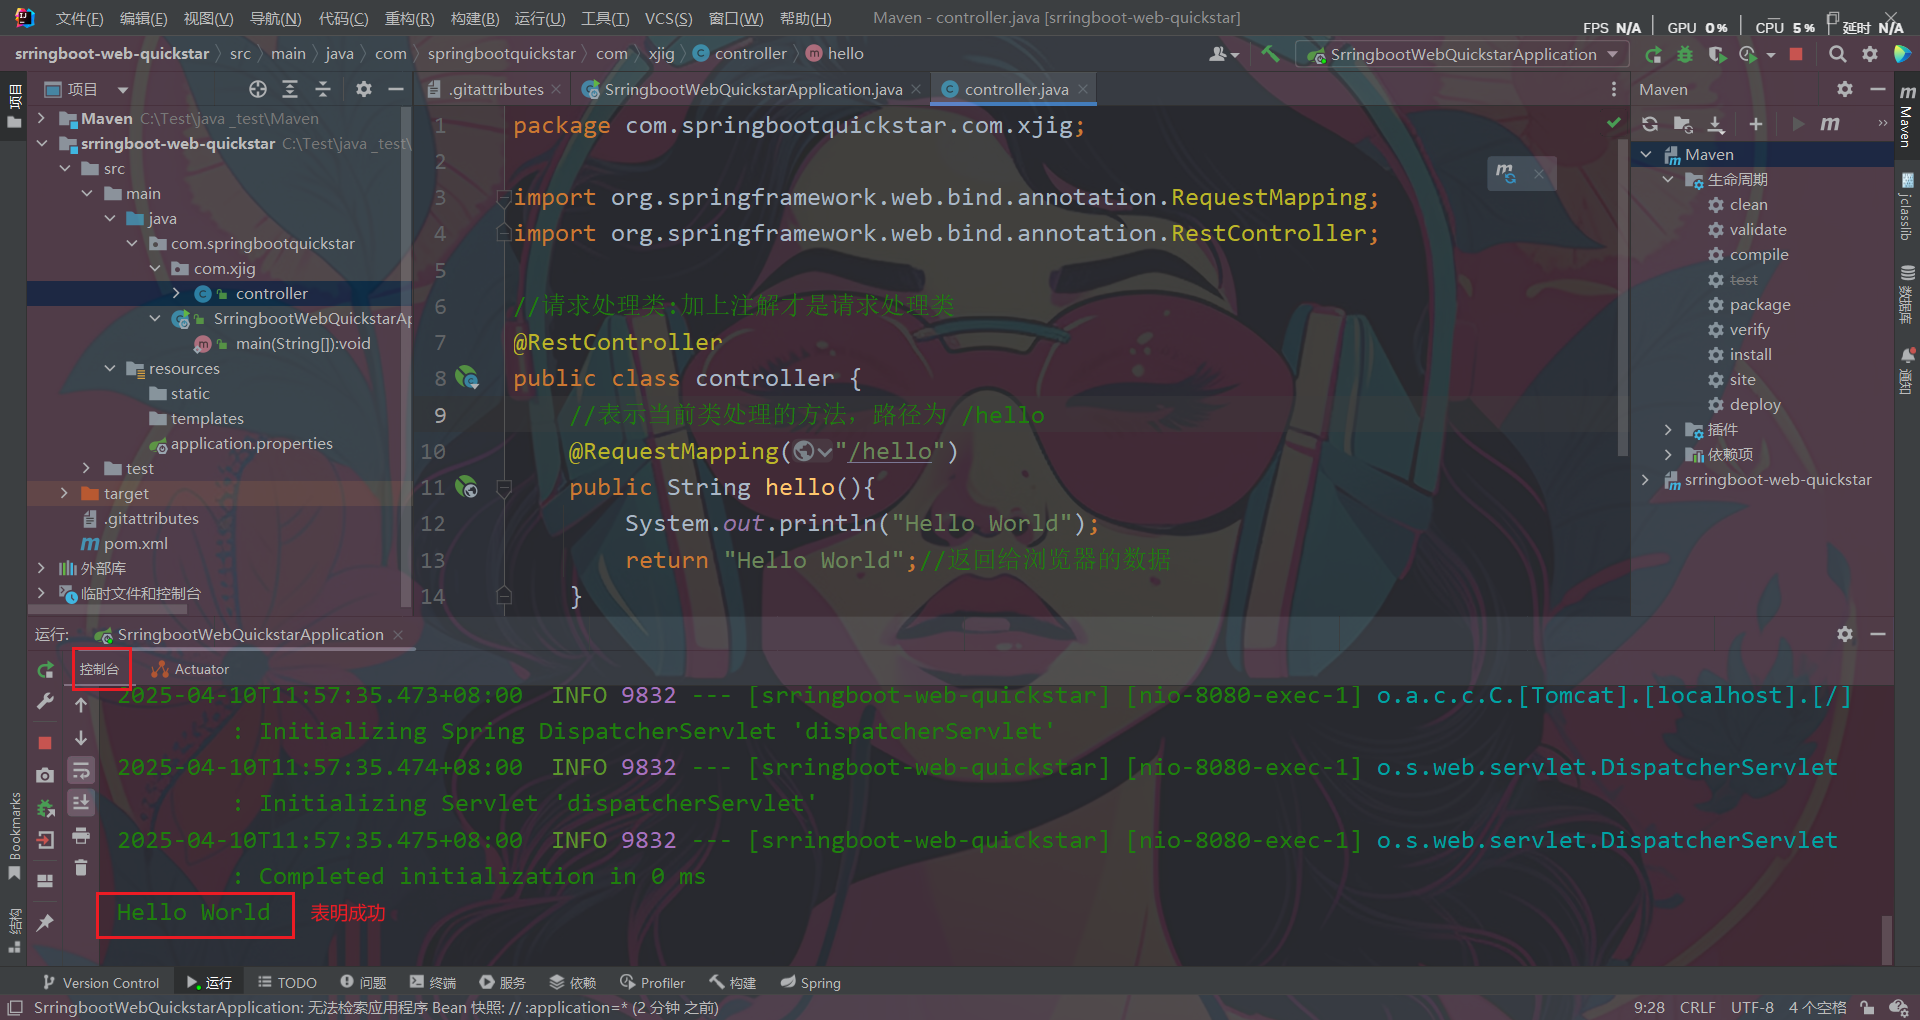Open 重构(R) refactor menu
This screenshot has width=1920, height=1020.
point(409,18)
